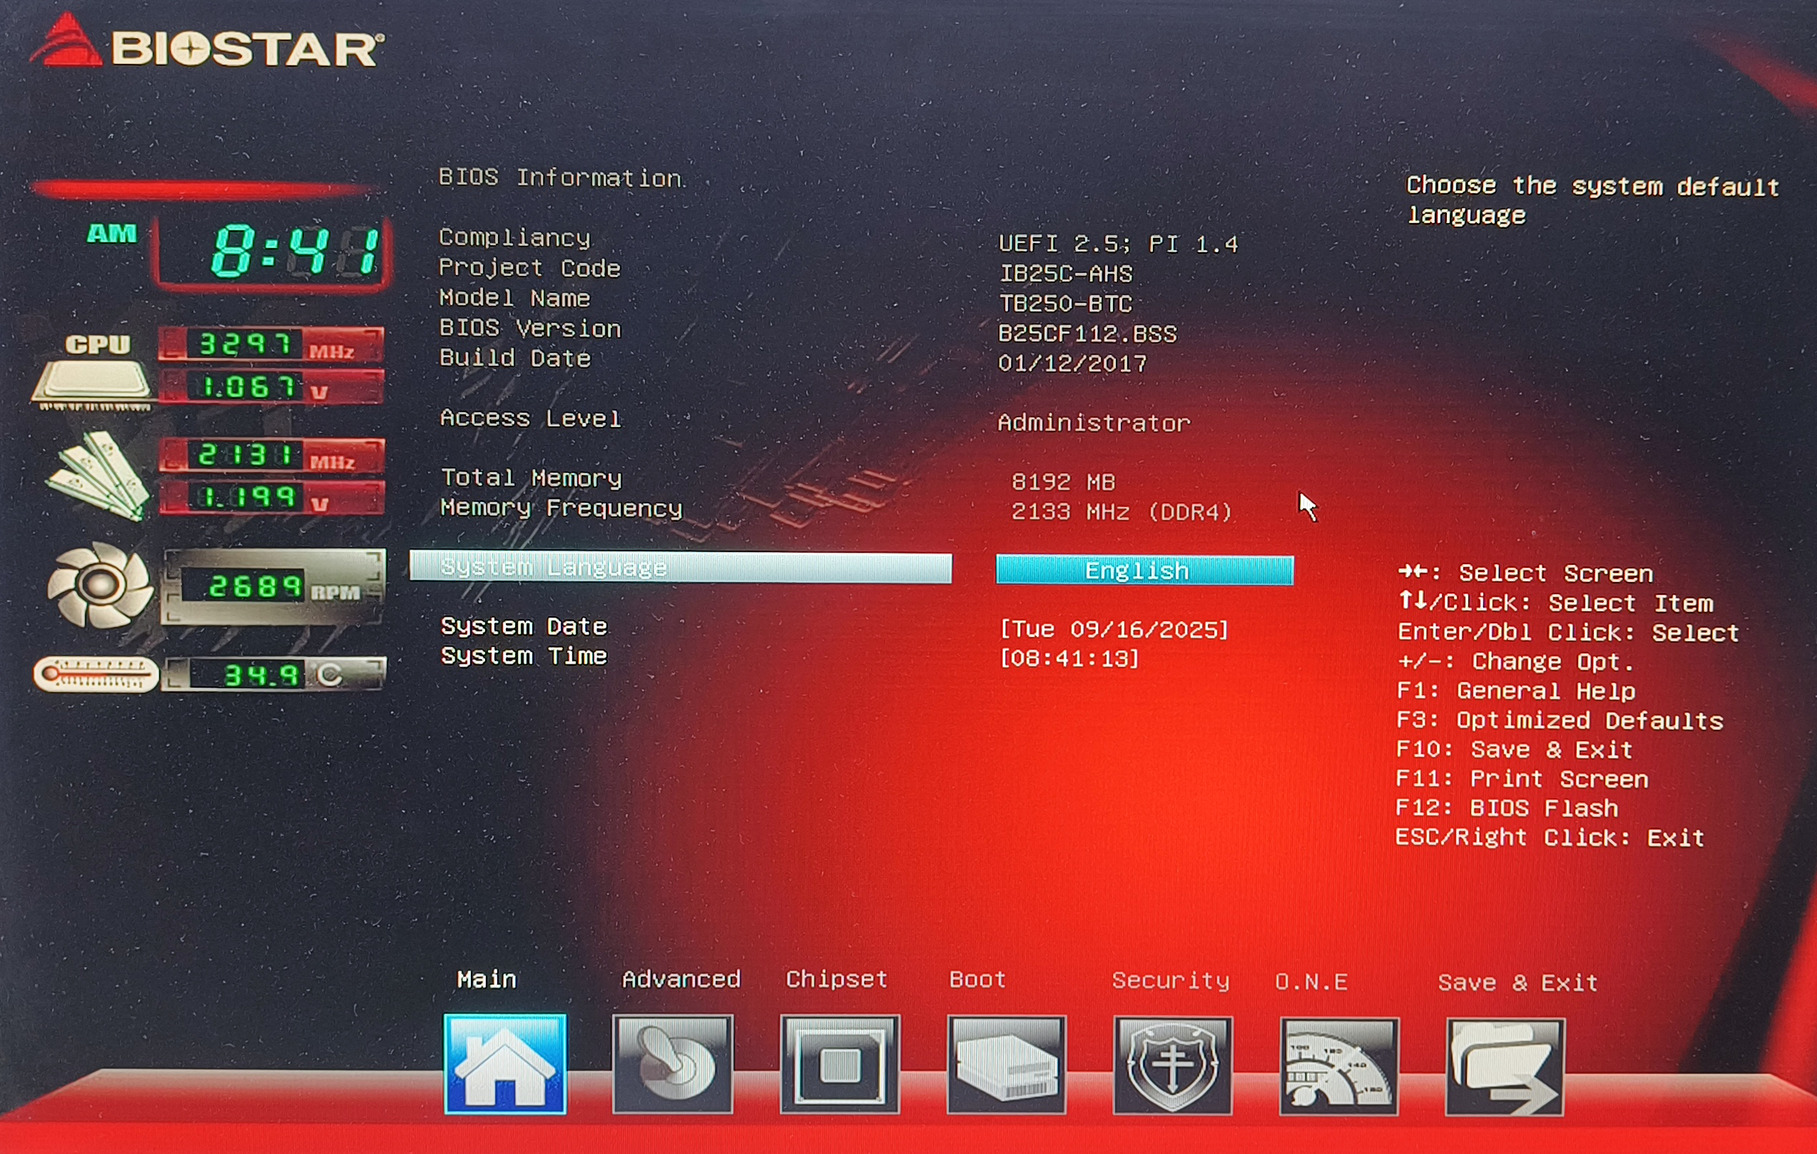Viewport: 1817px width, 1154px height.
Task: Select the System Date label
Action: coord(524,626)
